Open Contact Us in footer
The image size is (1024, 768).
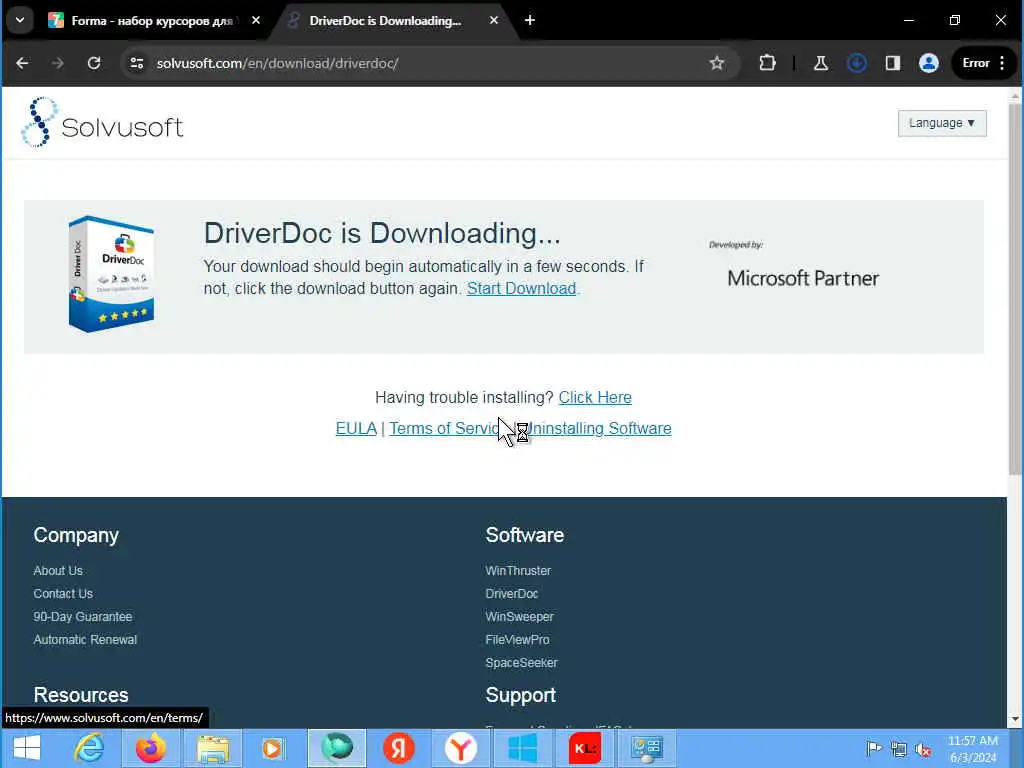click(x=63, y=594)
